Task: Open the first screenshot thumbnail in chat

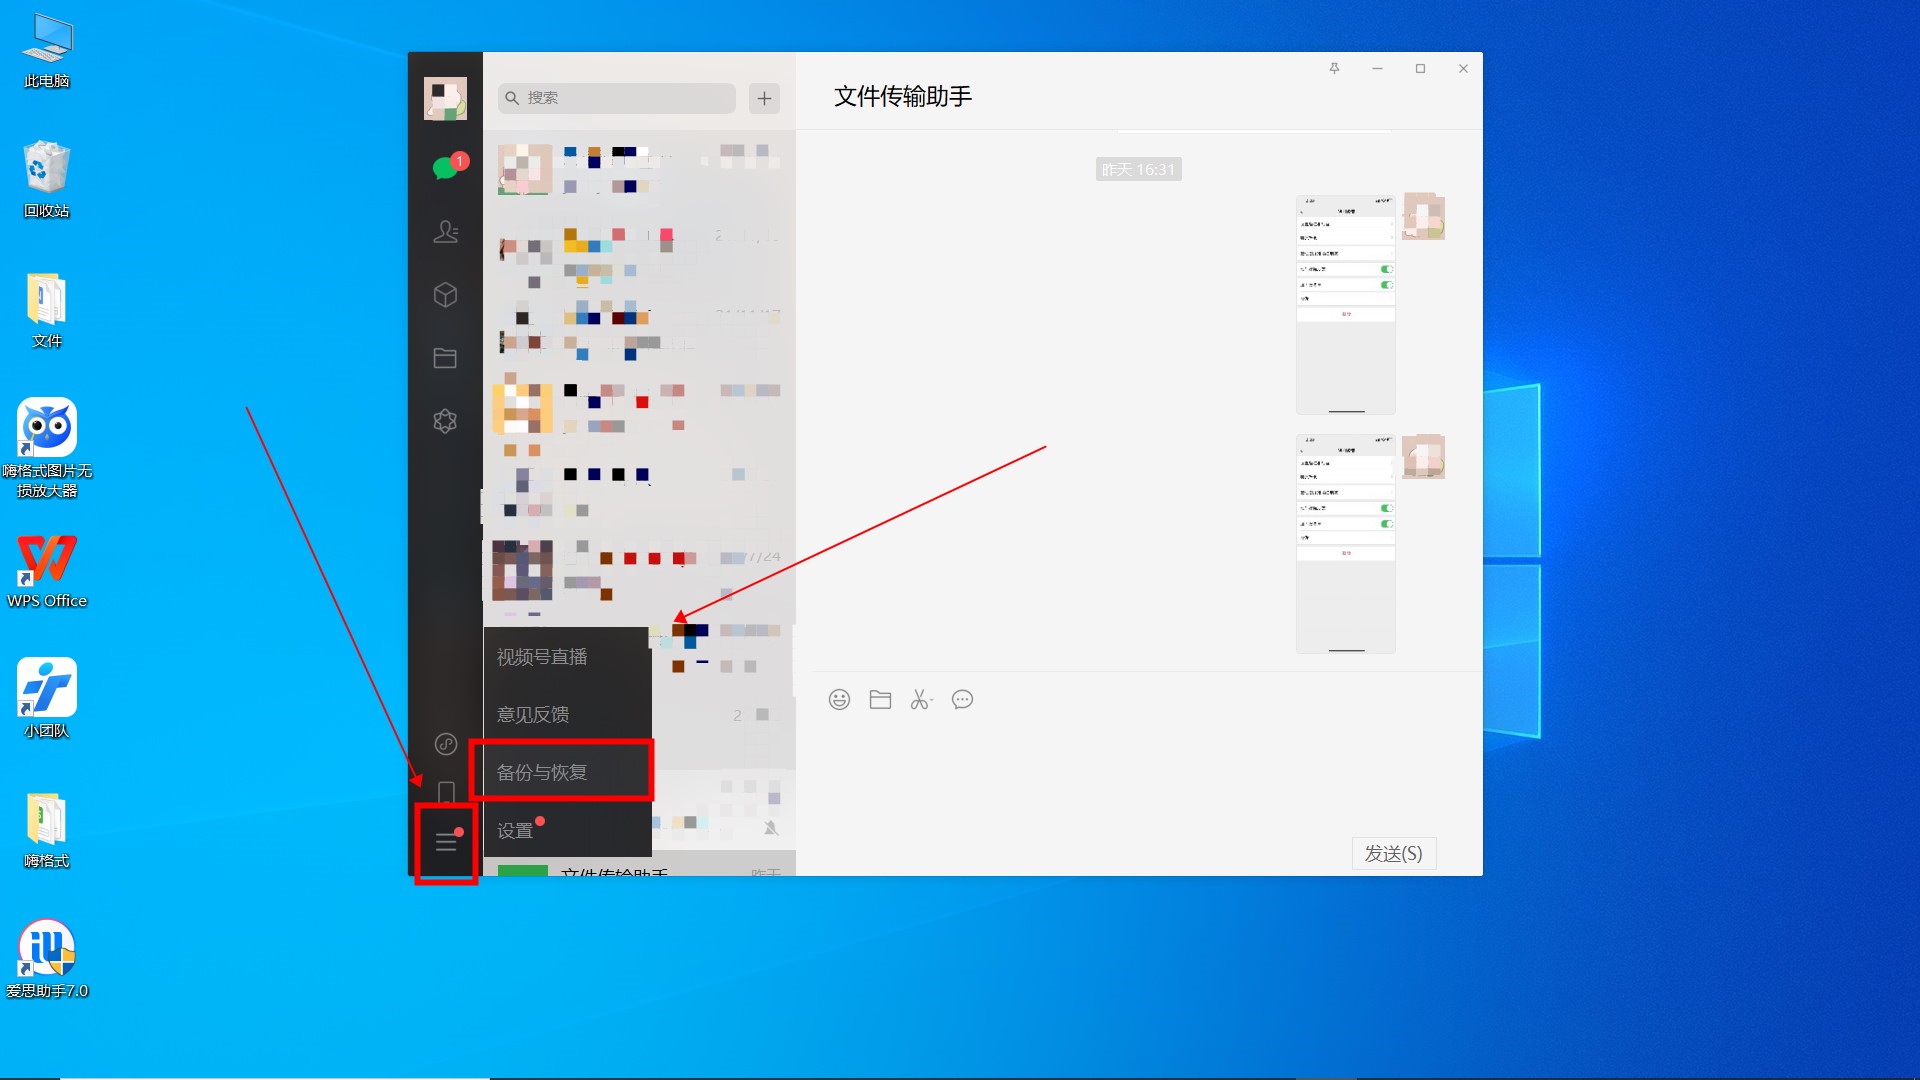Action: 1345,305
